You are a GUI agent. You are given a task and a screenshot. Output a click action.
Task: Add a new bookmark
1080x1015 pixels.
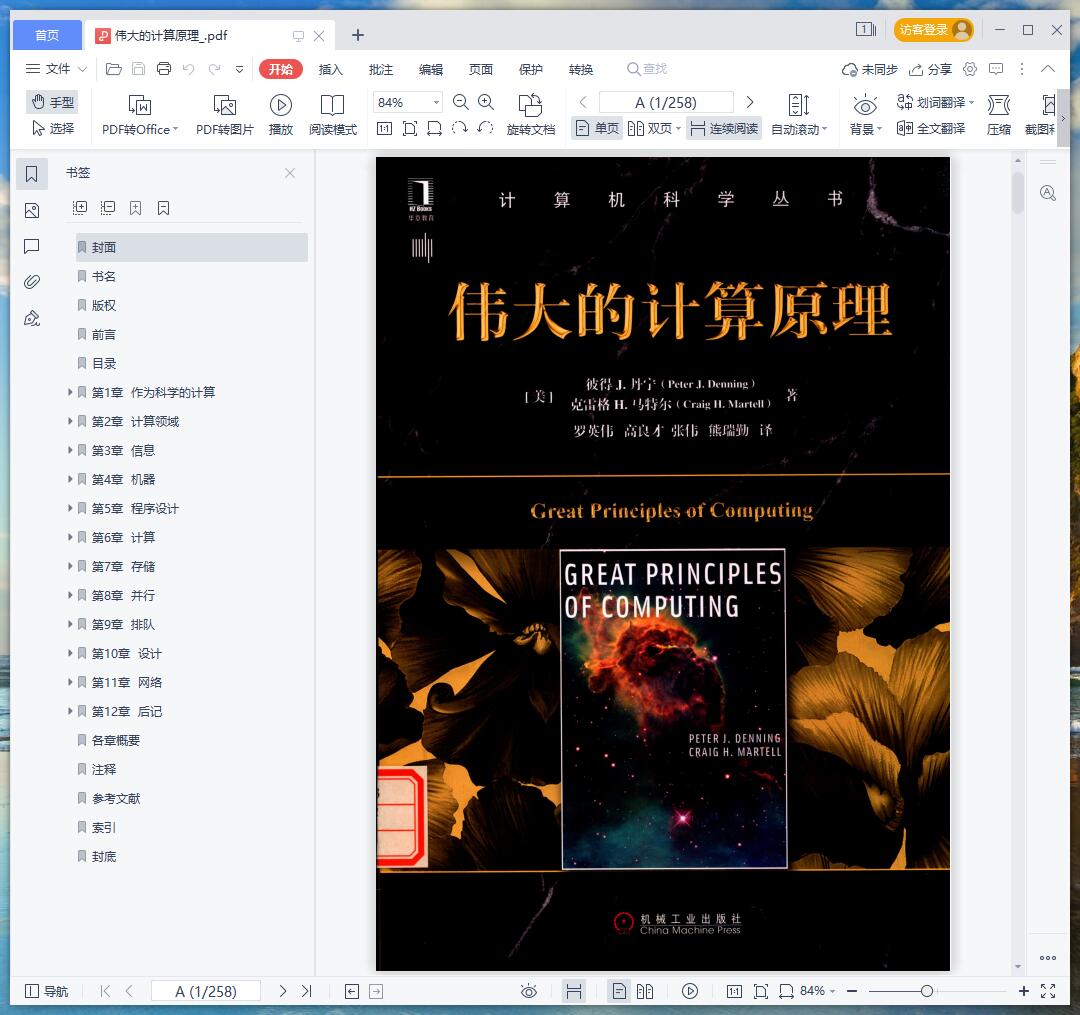[136, 208]
